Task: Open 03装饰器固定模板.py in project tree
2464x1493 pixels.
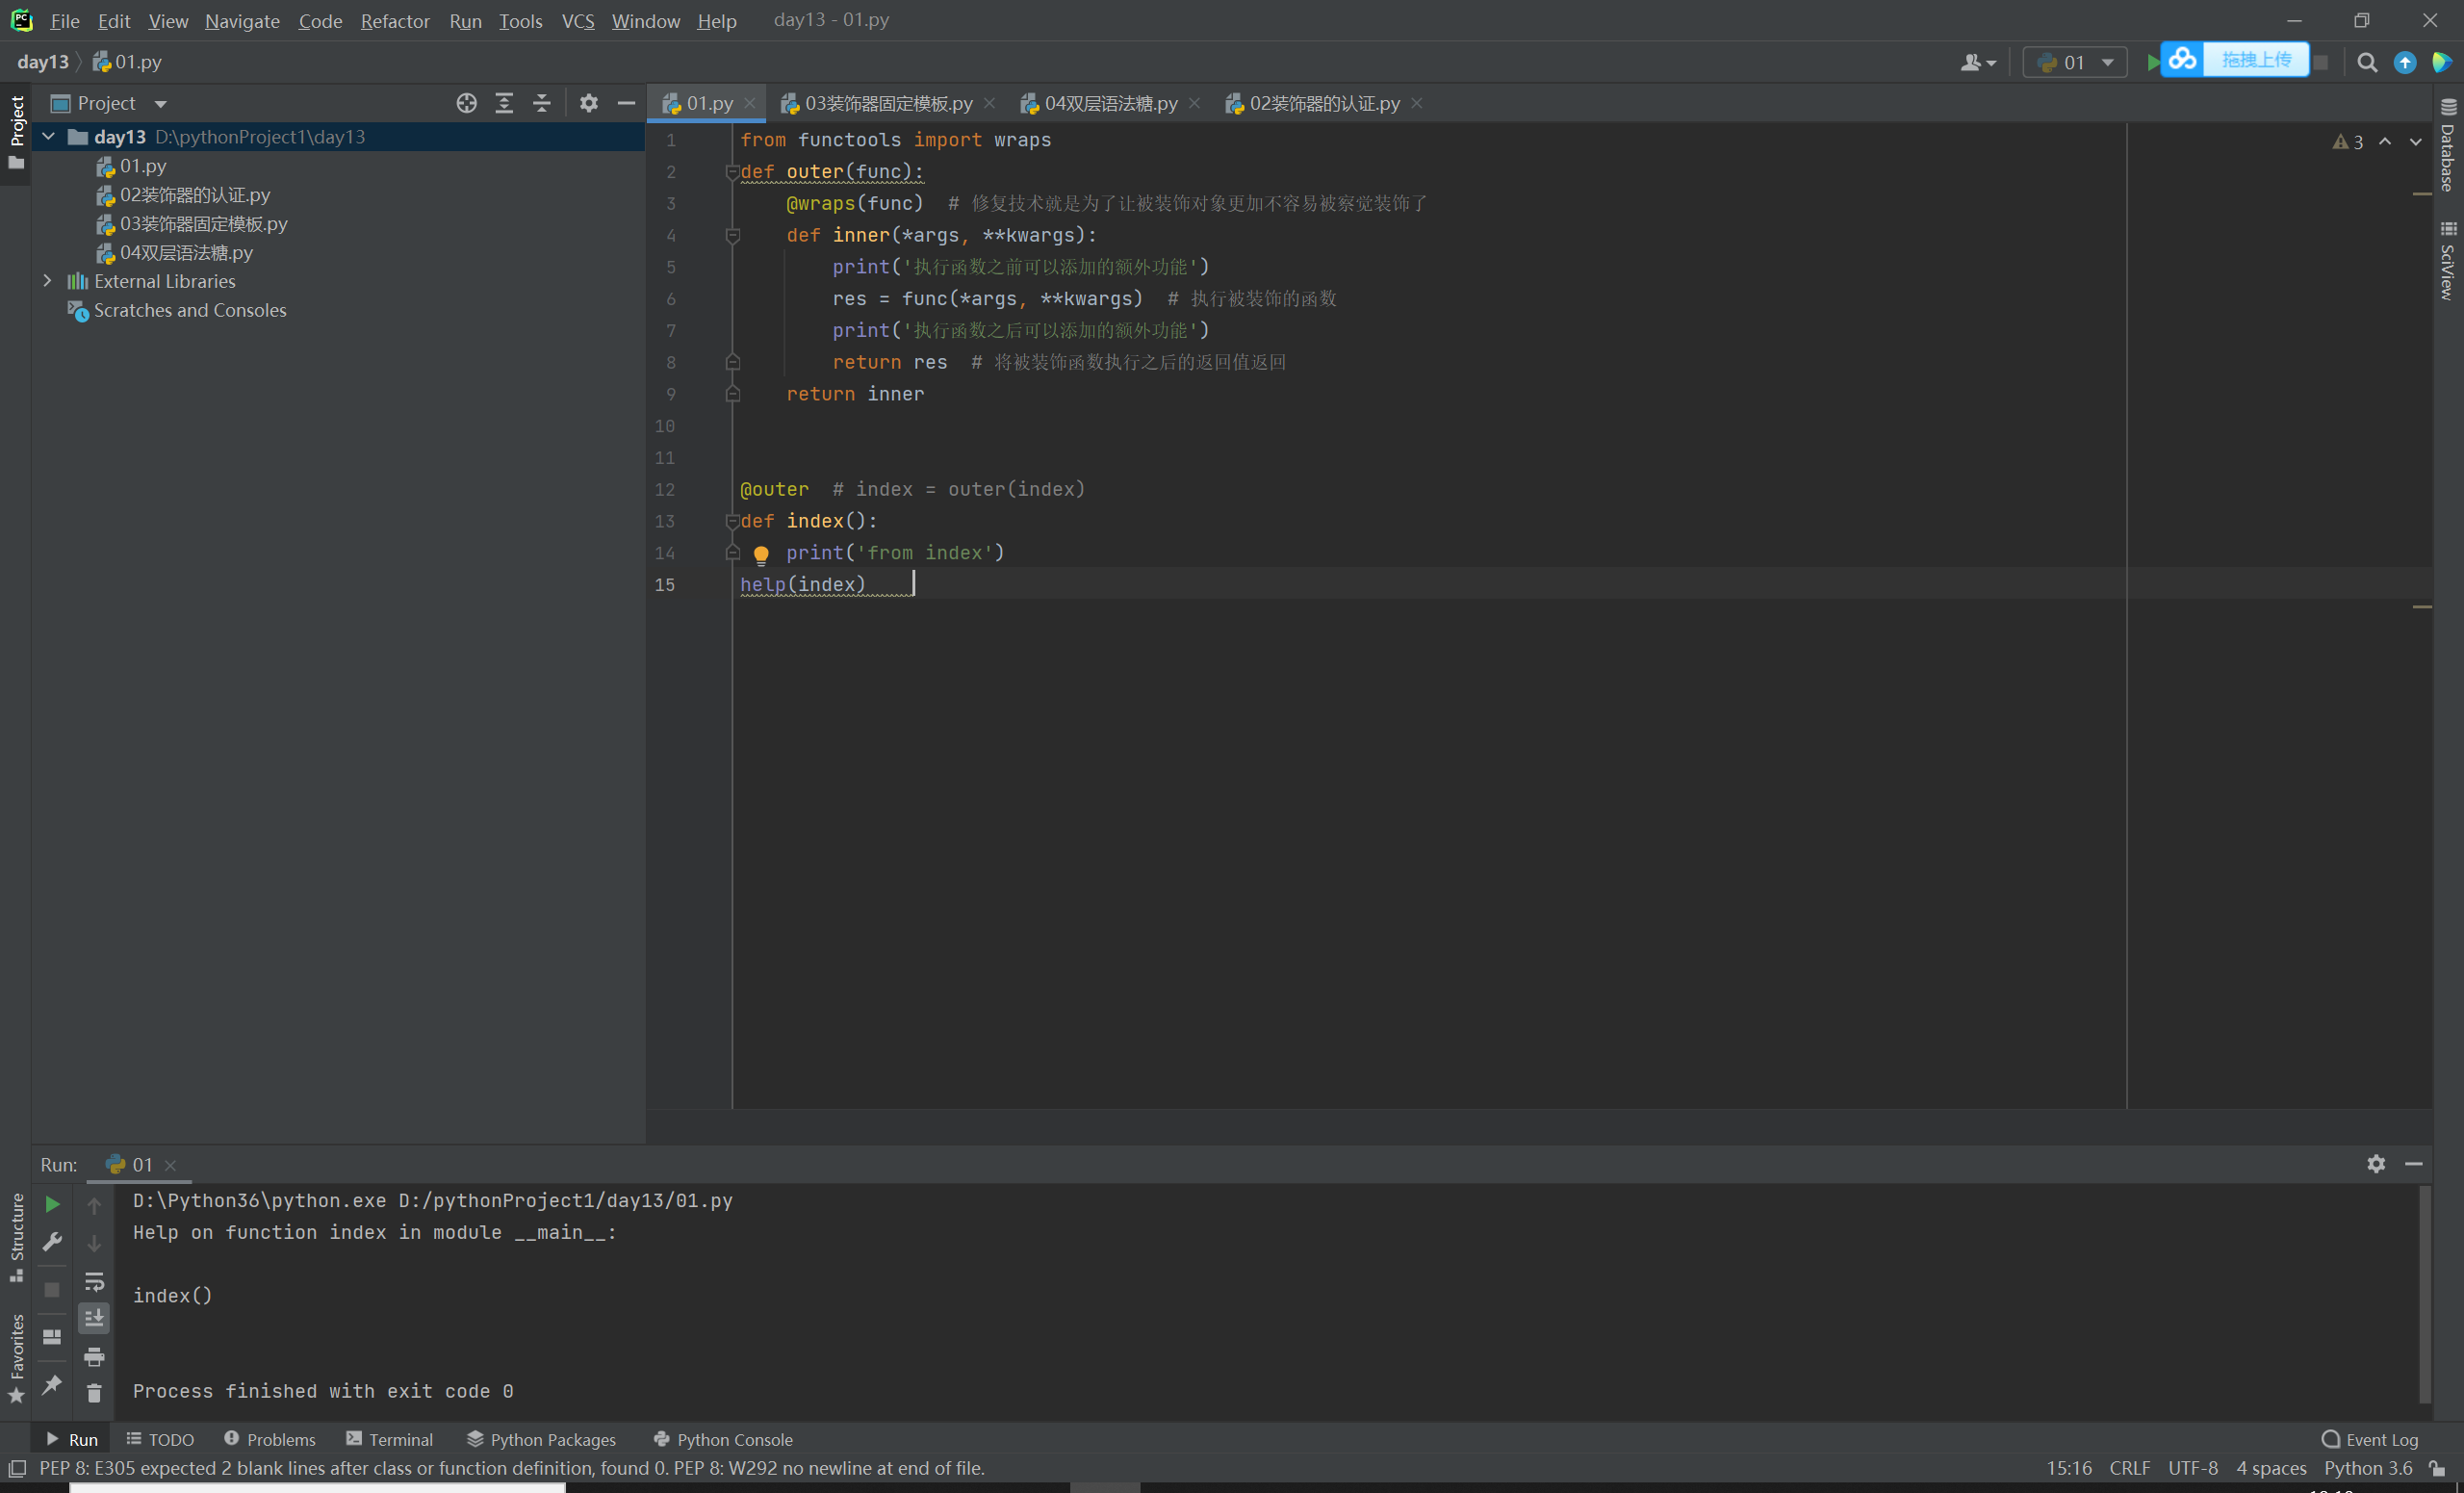Action: [203, 224]
